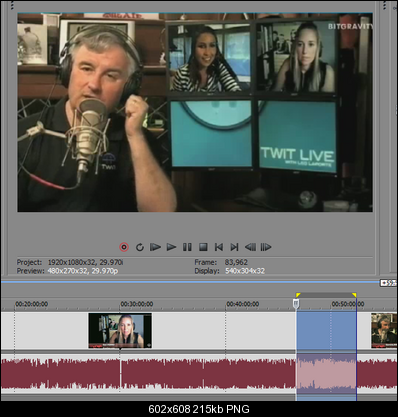The image size is (398, 417).
Task: Click the red Record button
Action: click(x=124, y=247)
